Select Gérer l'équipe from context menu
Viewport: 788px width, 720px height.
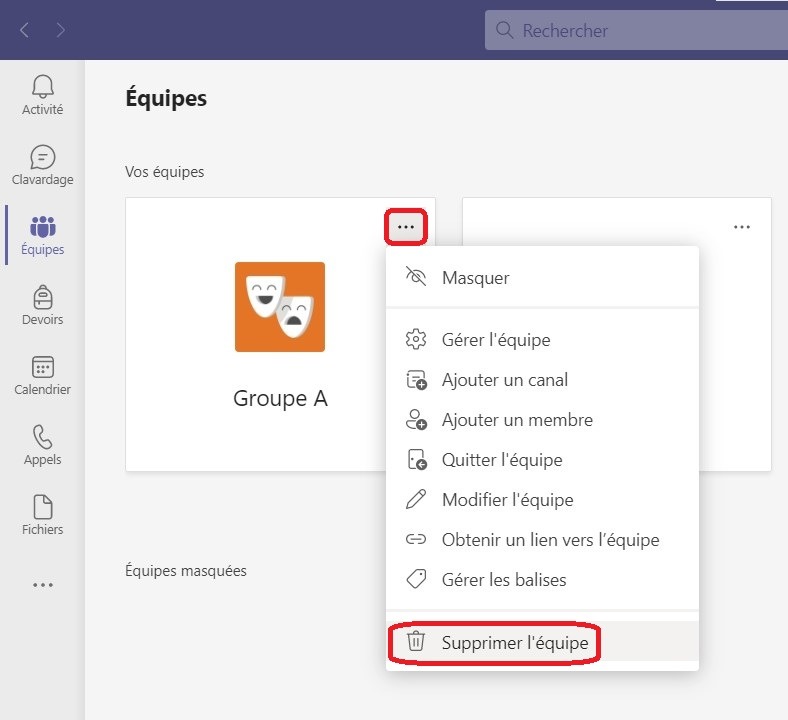[x=495, y=340]
